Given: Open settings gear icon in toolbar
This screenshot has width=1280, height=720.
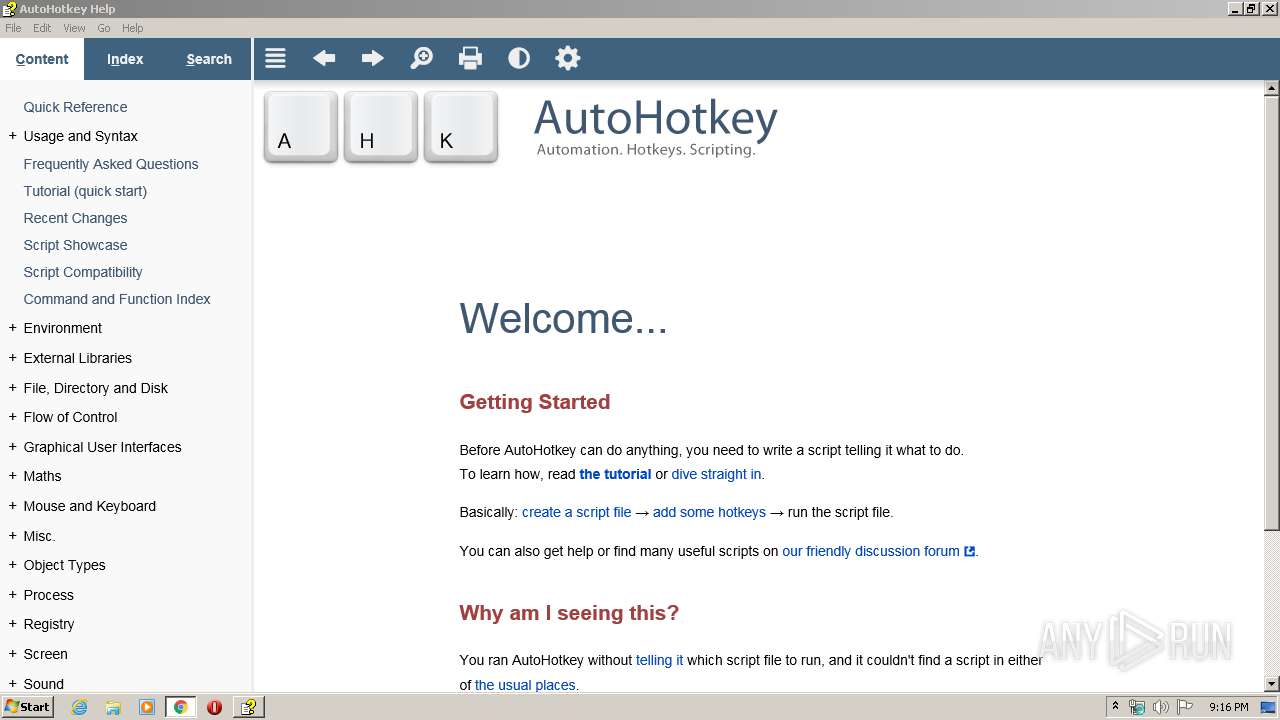Looking at the screenshot, I should 568,58.
